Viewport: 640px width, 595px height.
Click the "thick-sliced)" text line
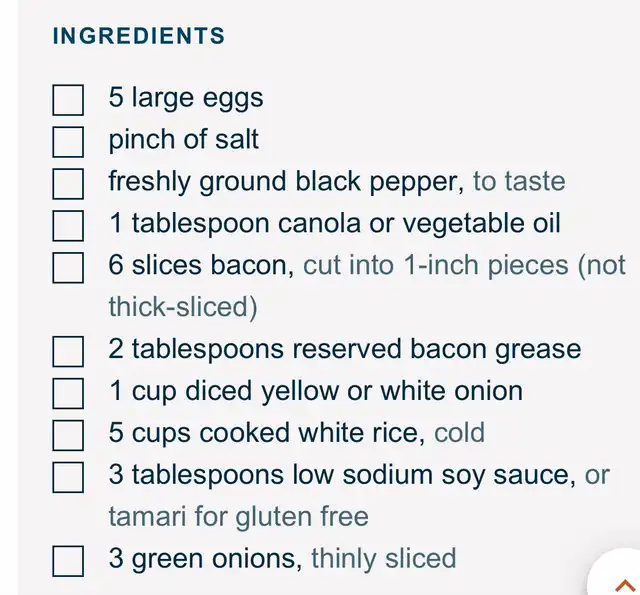(183, 307)
